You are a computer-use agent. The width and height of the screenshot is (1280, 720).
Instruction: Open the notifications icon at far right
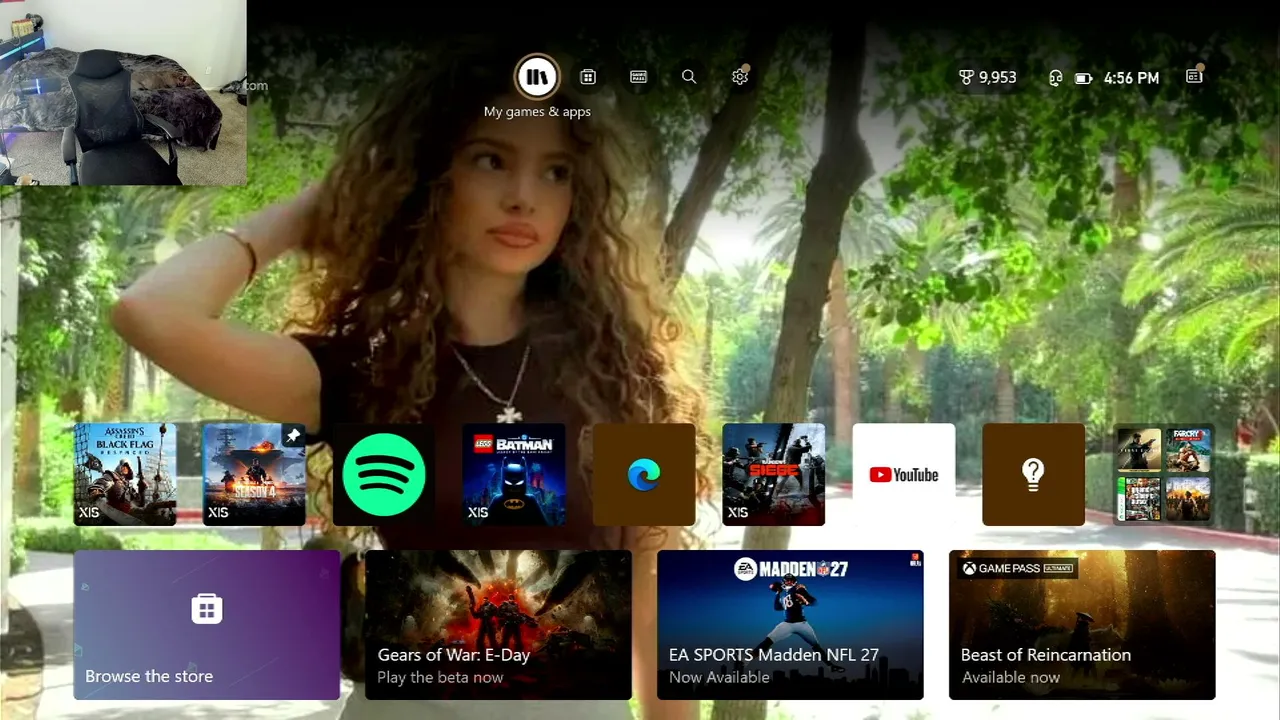[1194, 76]
